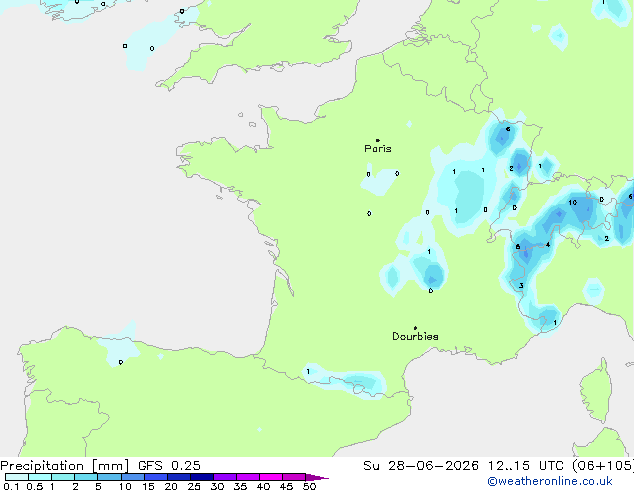Open the weatheronline.co.uk link

pyautogui.click(x=550, y=481)
